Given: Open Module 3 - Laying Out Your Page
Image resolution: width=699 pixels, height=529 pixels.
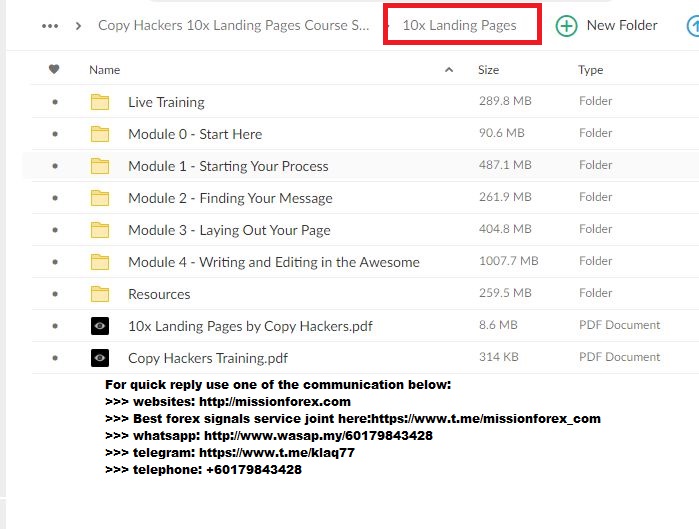Looking at the screenshot, I should tap(229, 230).
